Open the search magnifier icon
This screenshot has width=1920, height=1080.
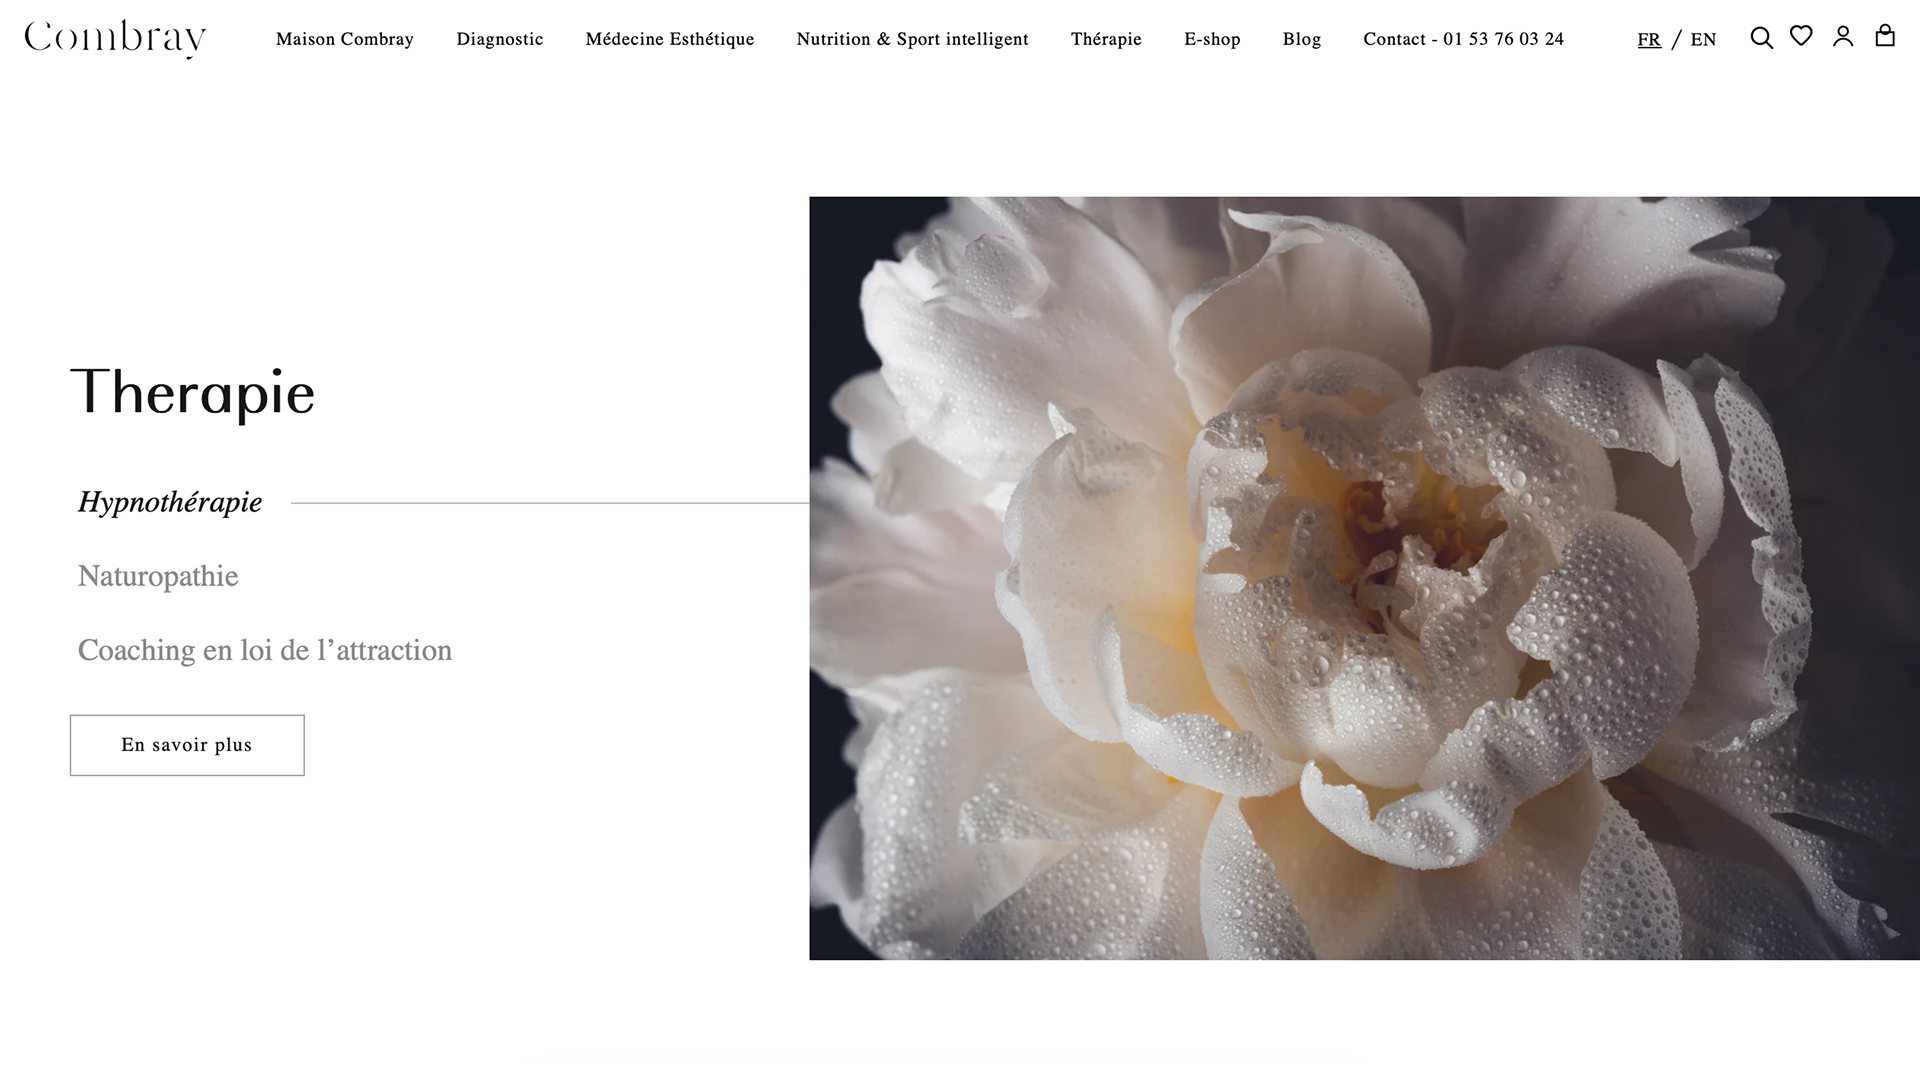point(1761,38)
